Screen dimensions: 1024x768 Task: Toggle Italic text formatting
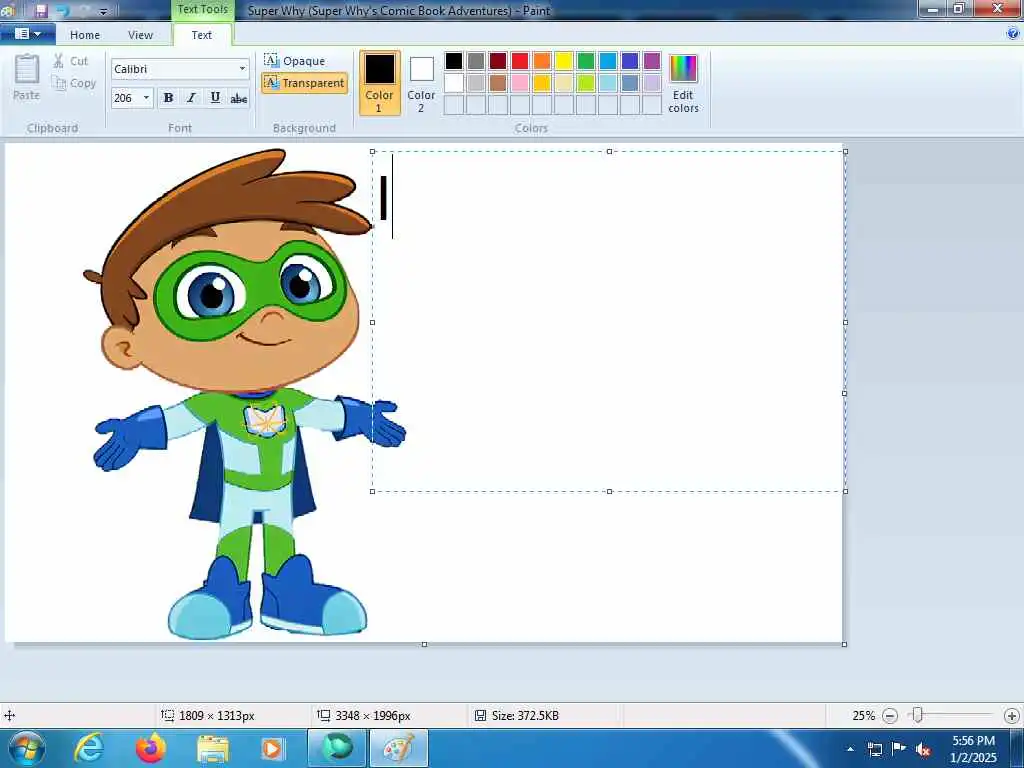191,98
